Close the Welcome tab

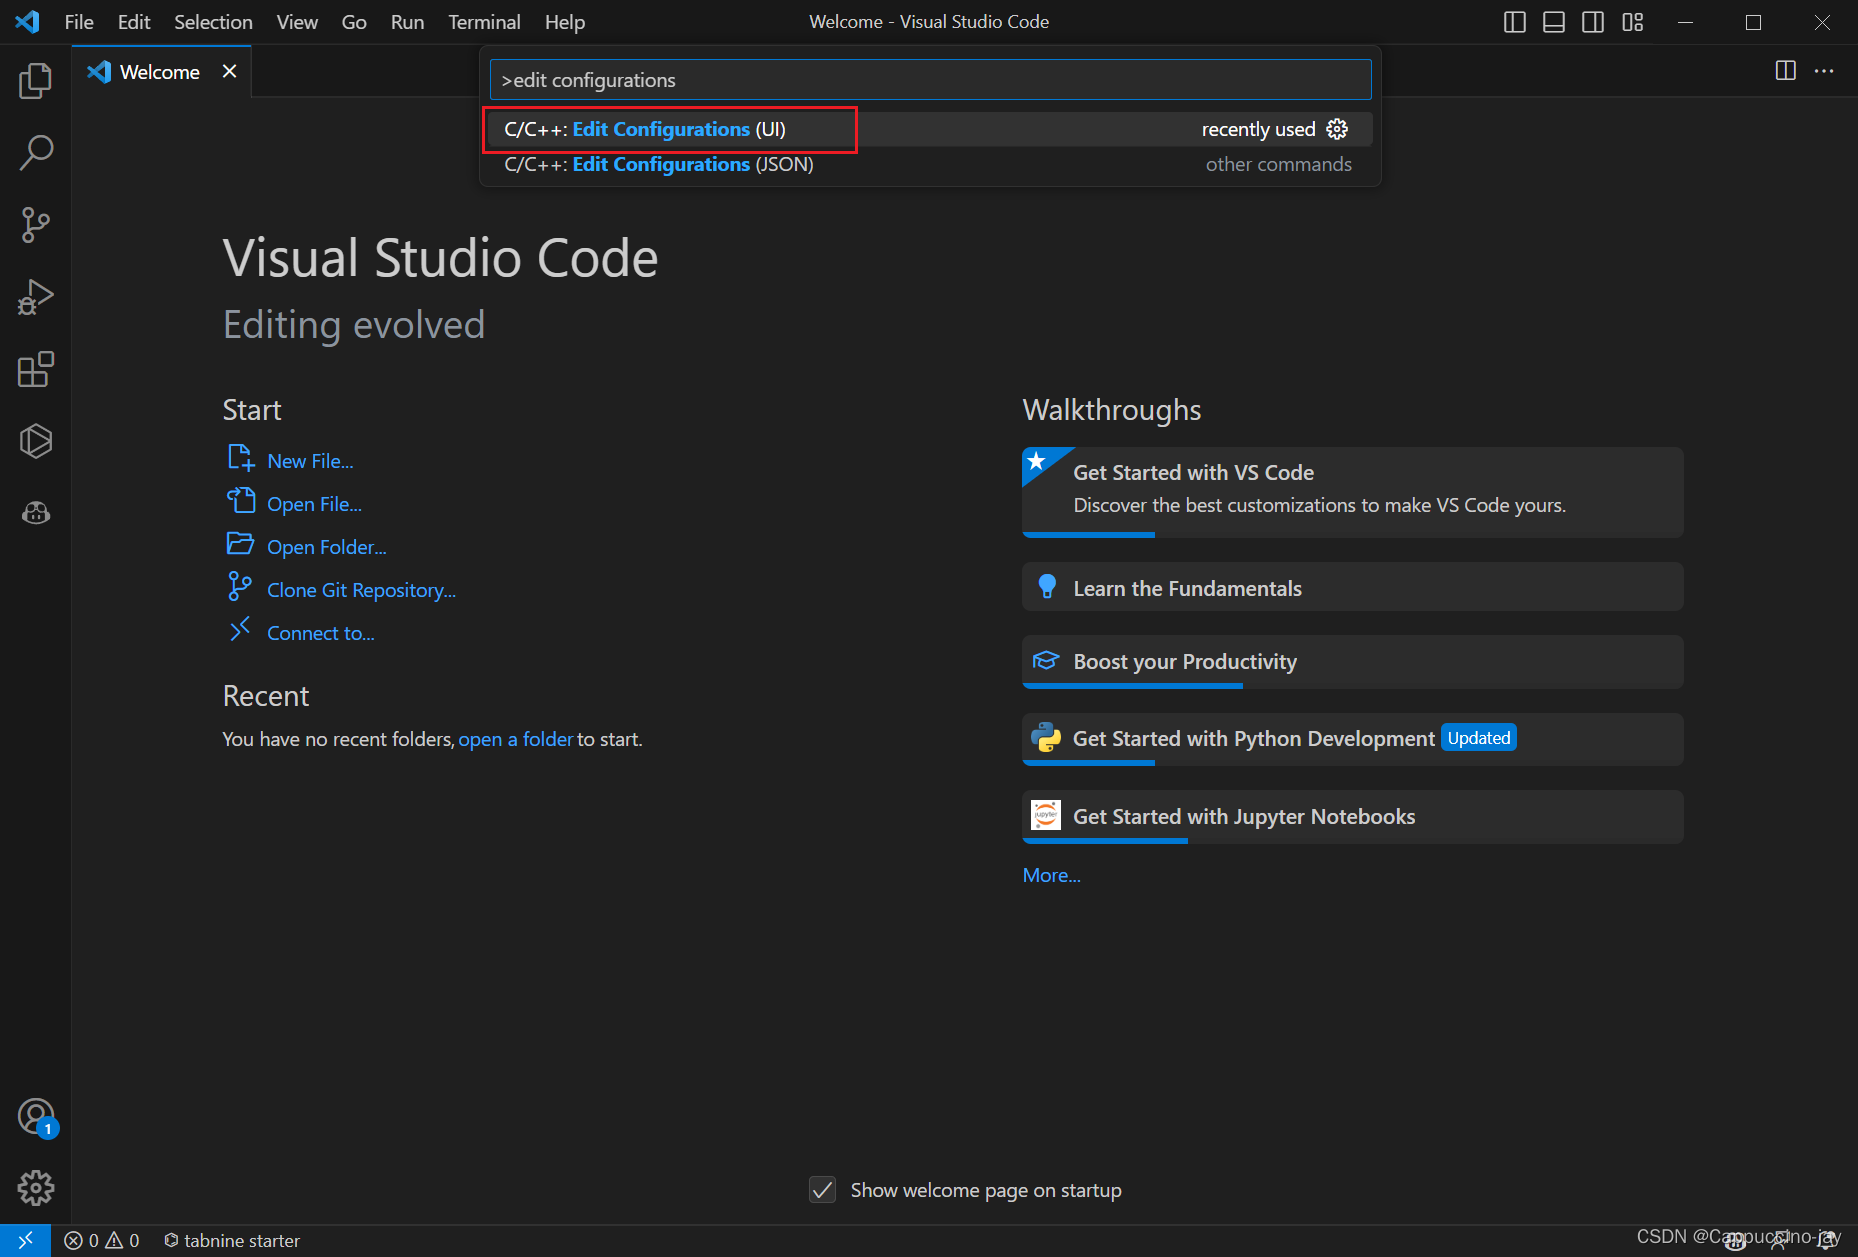[229, 71]
